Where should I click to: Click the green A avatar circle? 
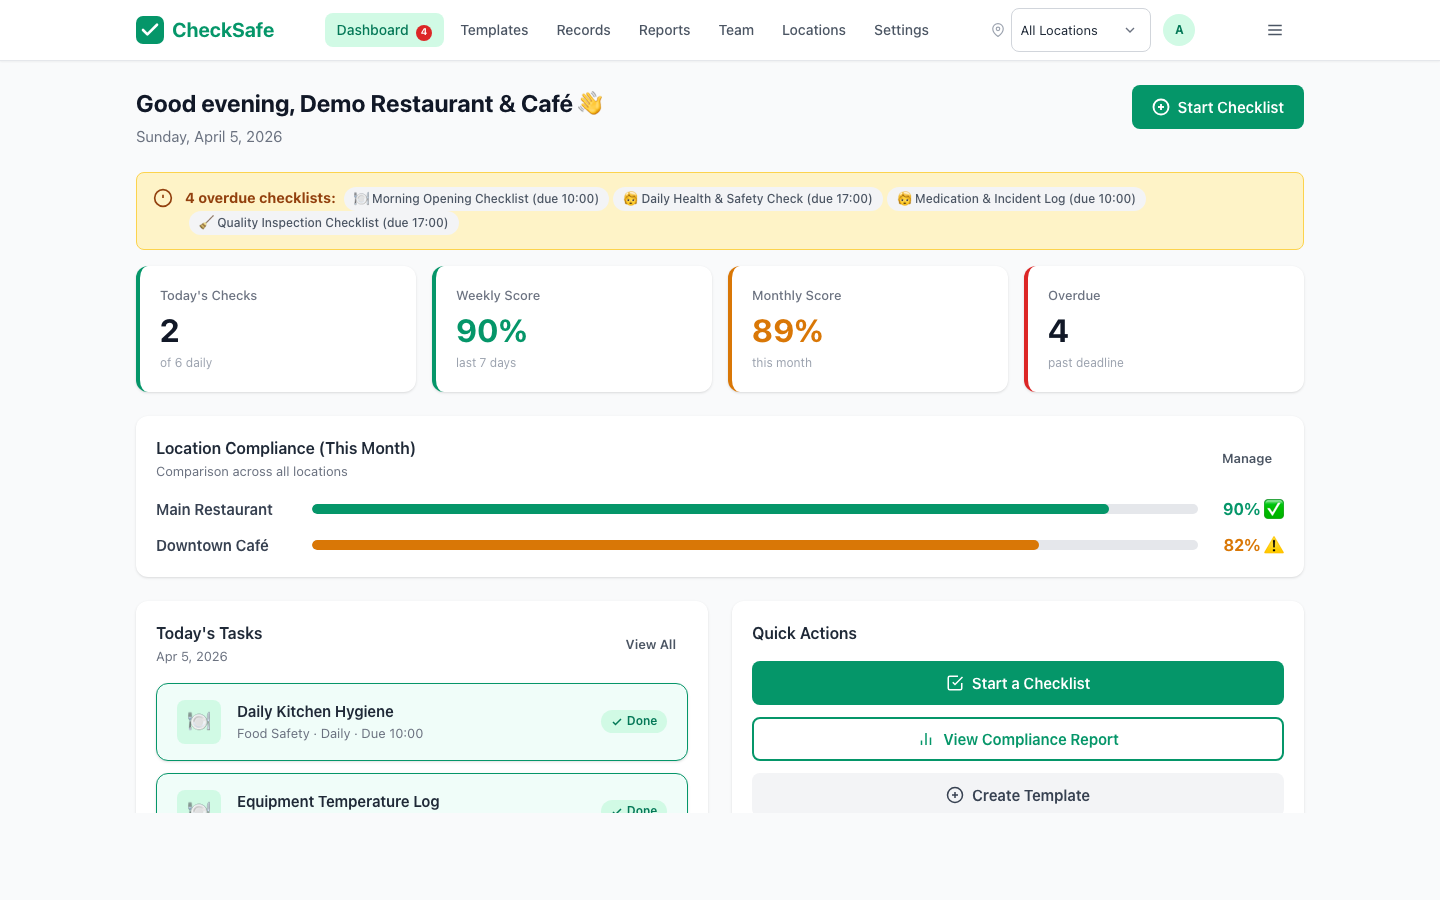(1179, 30)
